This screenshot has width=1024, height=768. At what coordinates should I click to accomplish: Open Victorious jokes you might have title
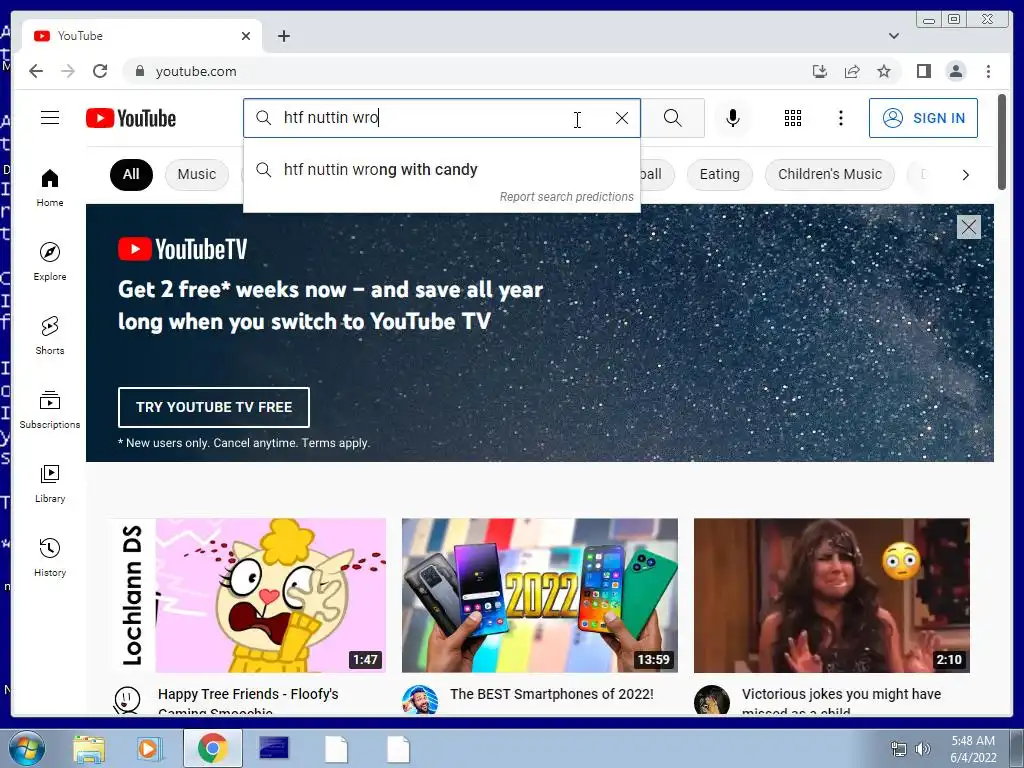pos(841,700)
